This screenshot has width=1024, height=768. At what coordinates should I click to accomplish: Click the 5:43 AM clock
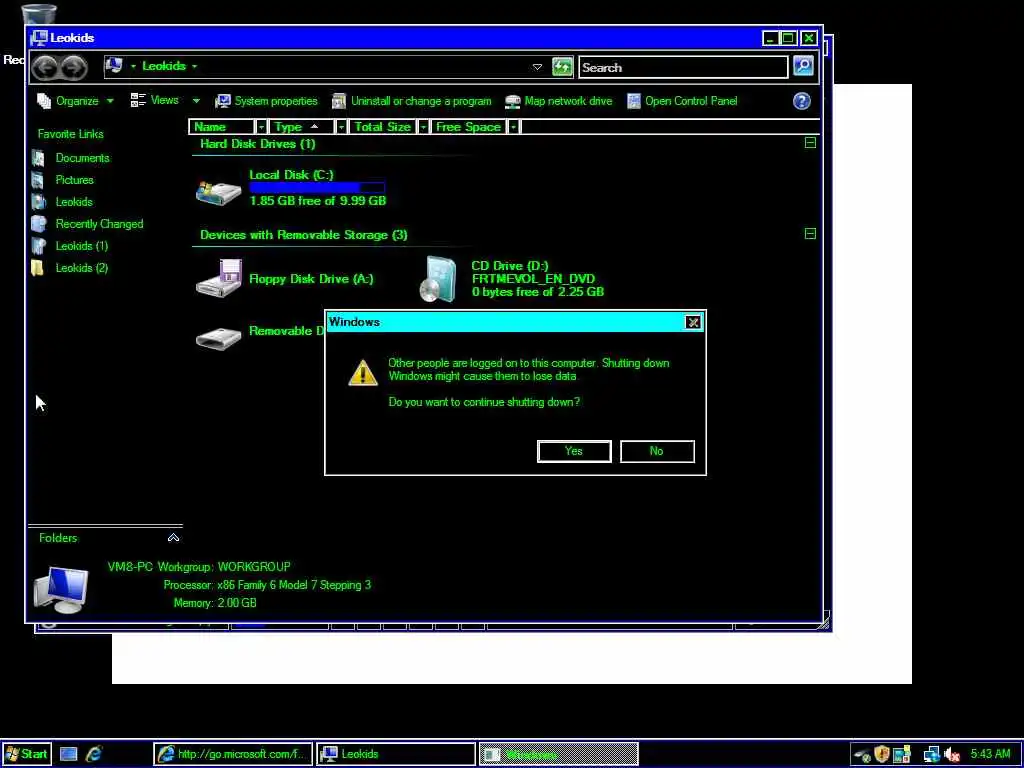(990, 754)
